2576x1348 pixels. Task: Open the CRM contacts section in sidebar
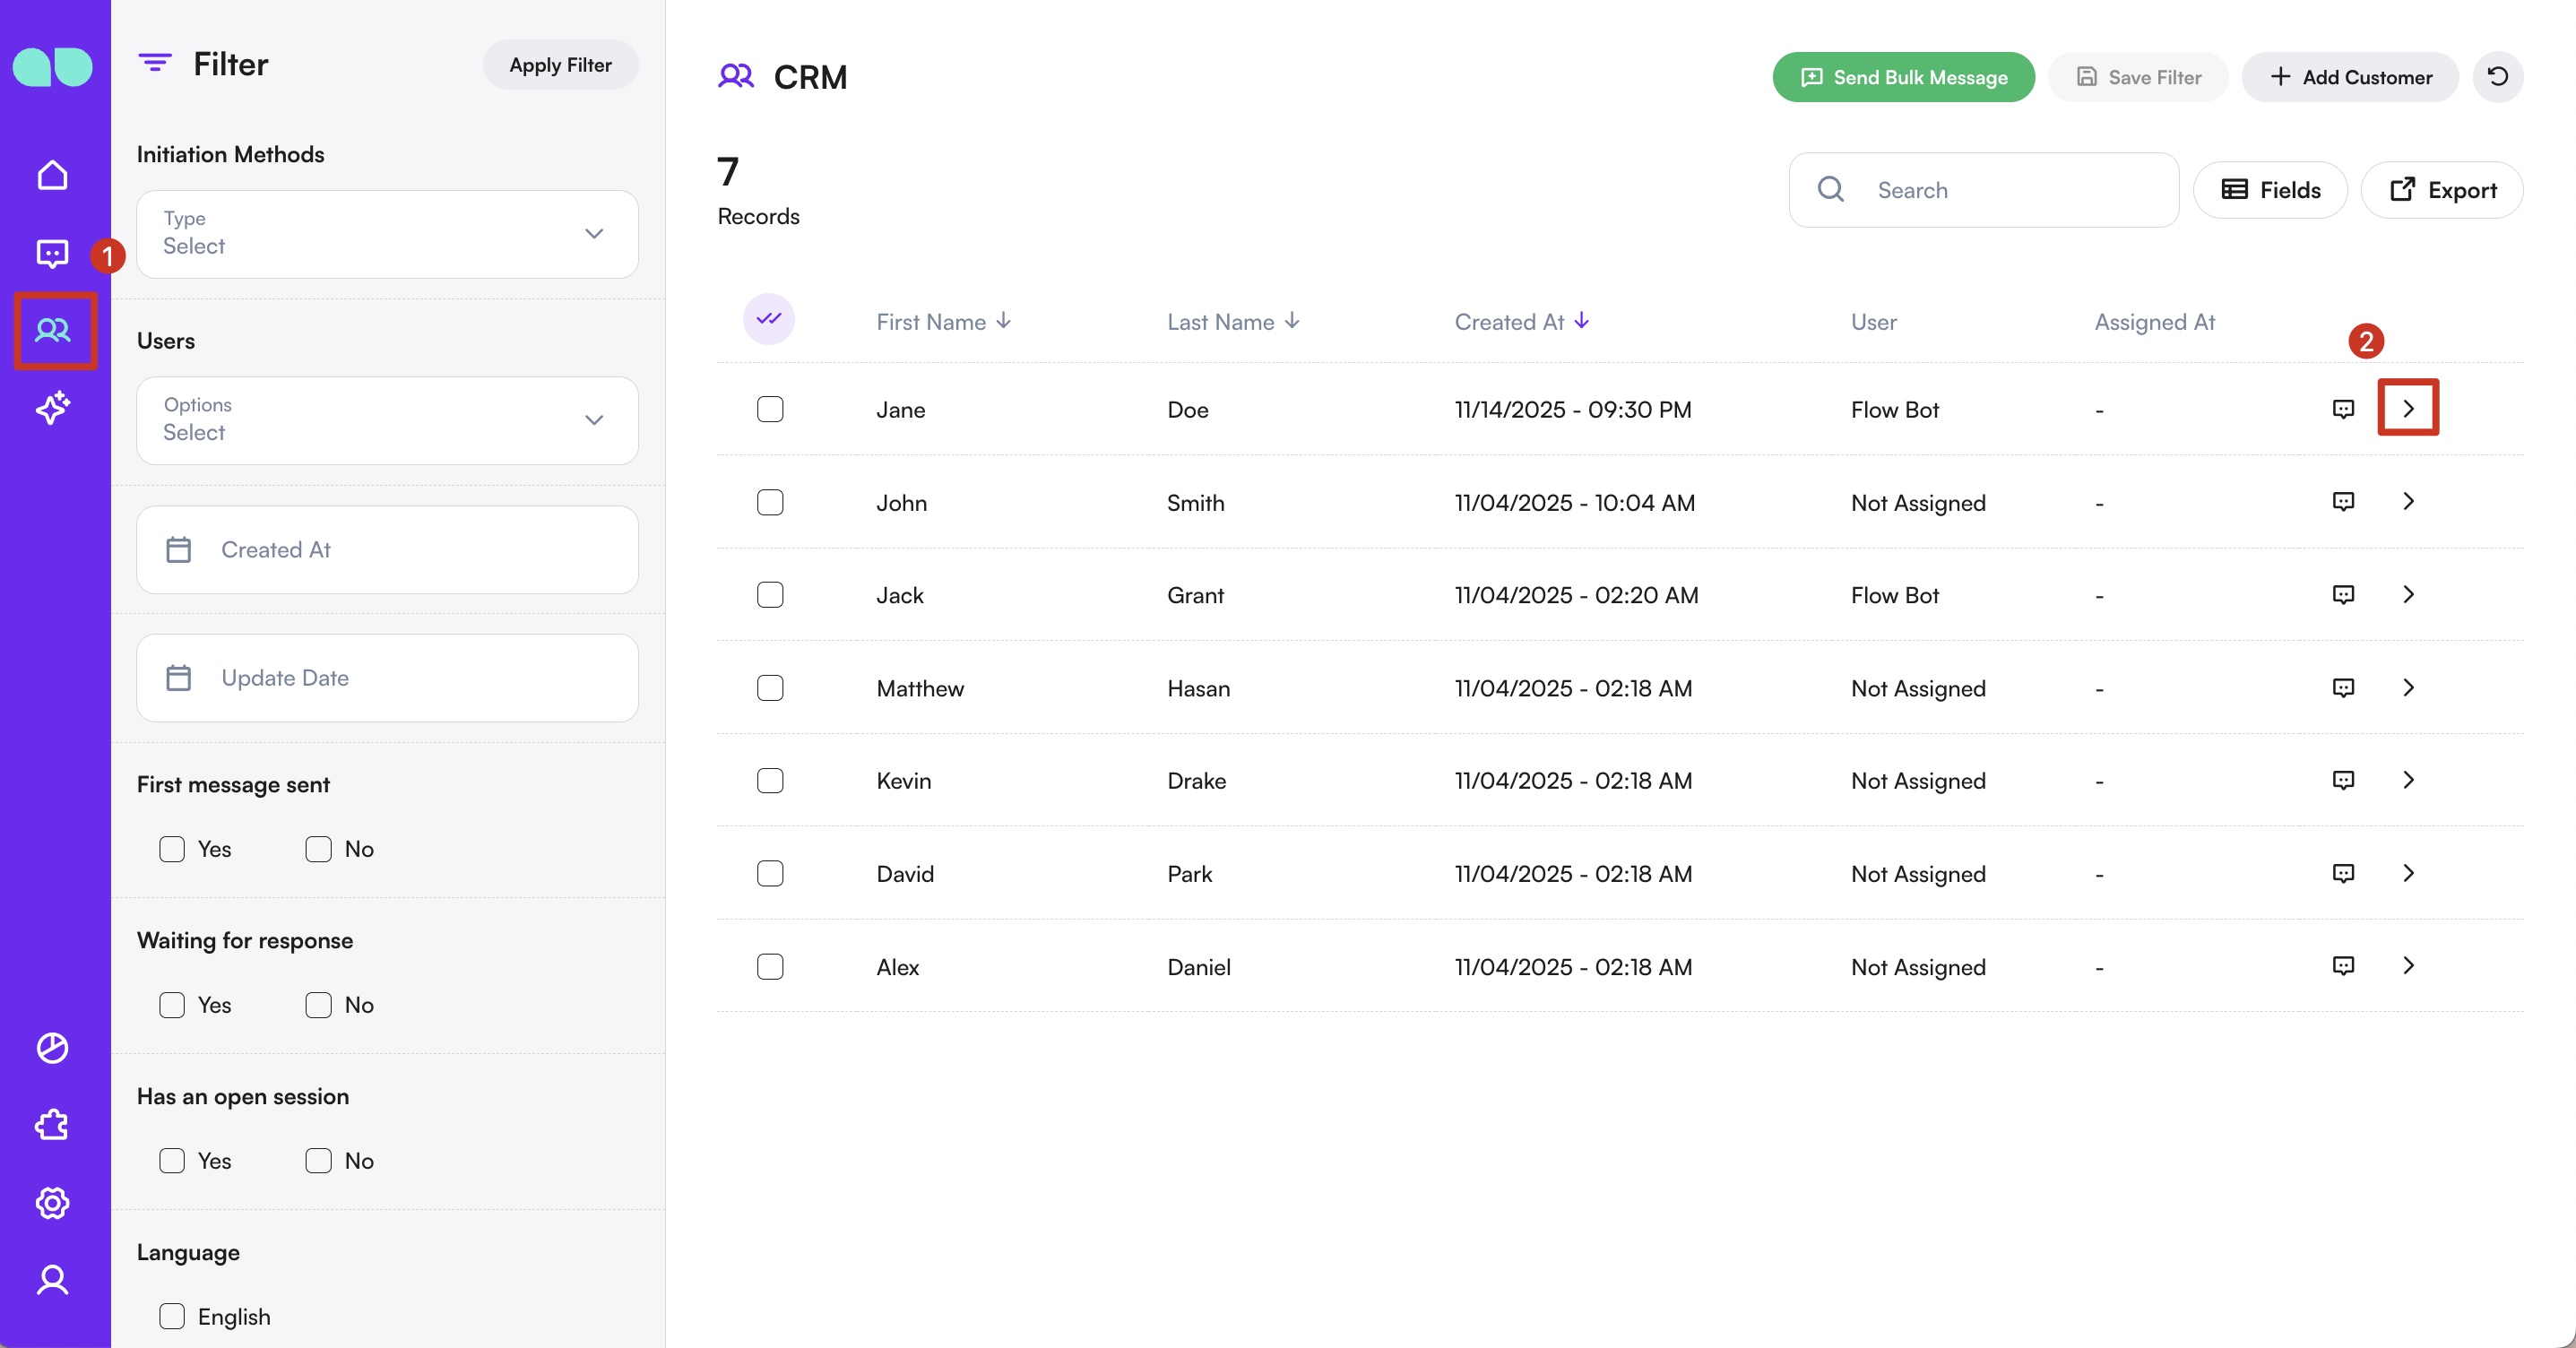coord(53,330)
